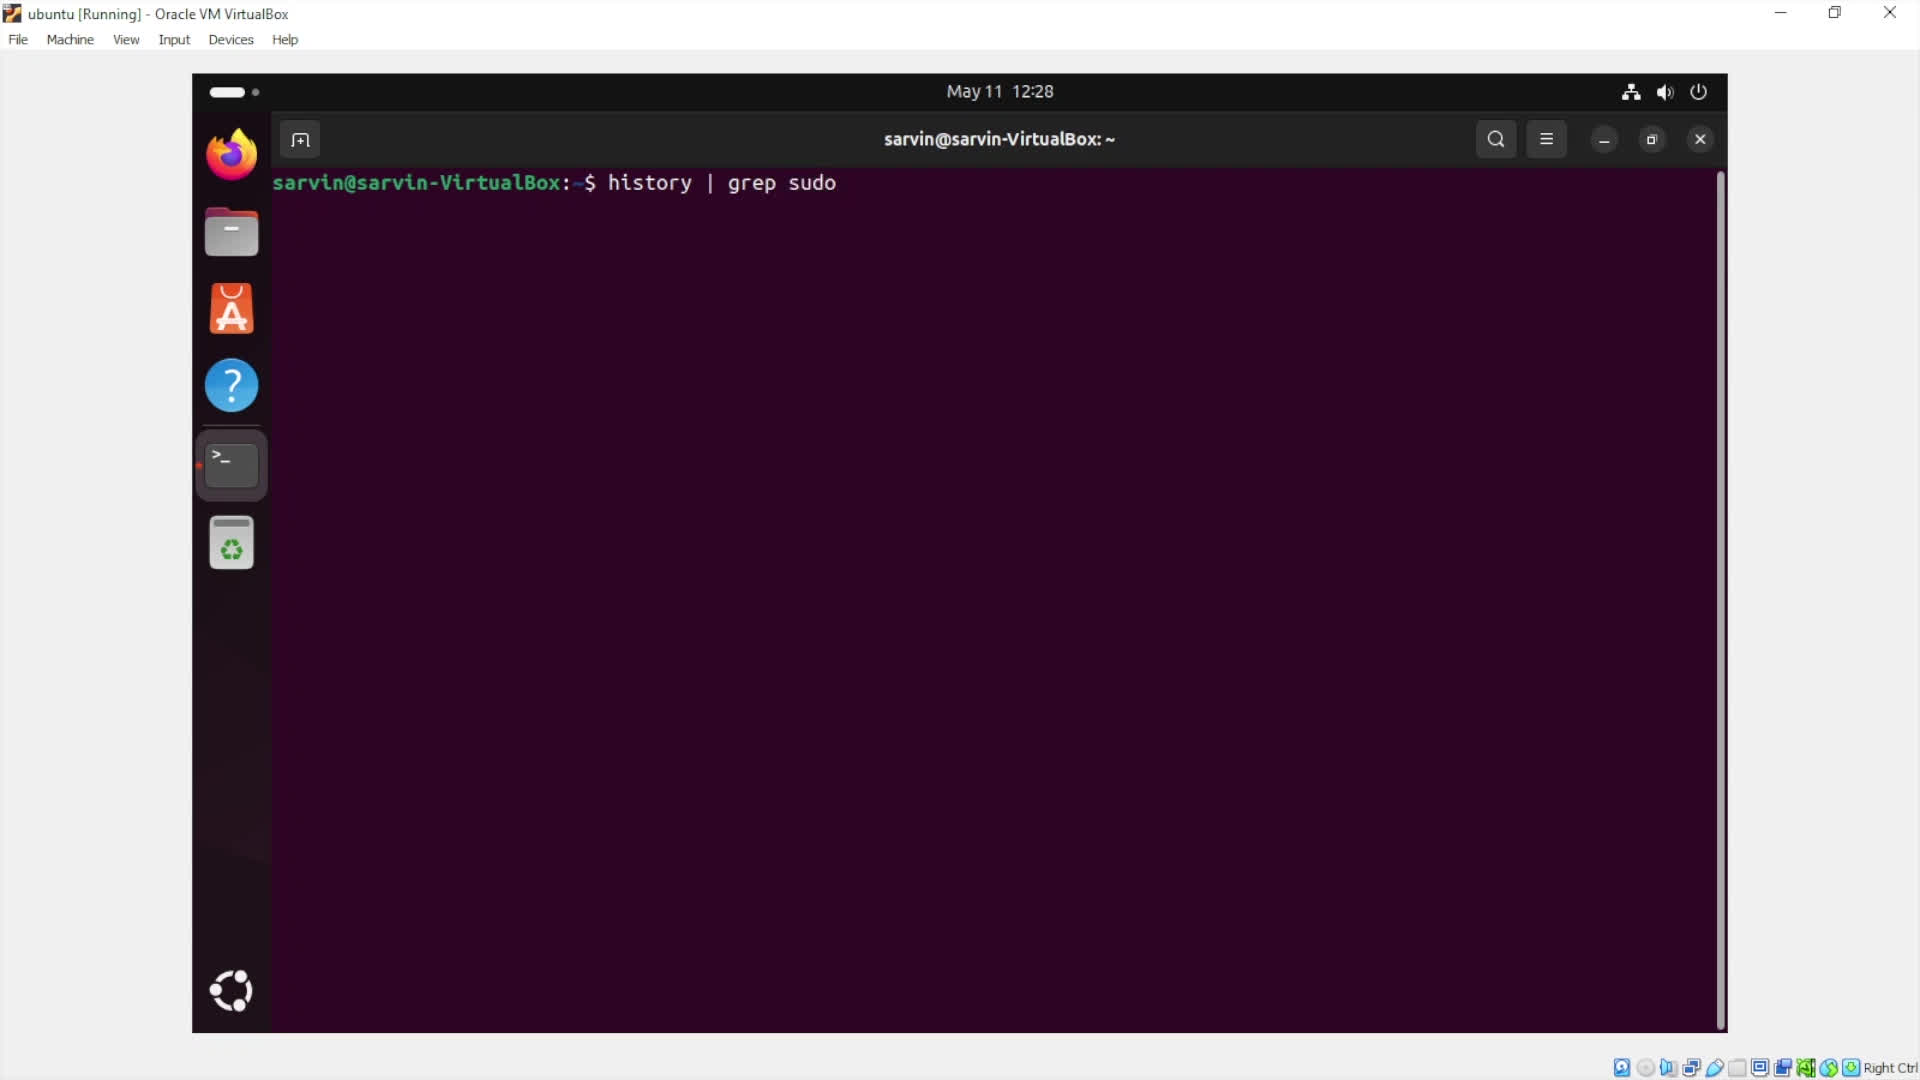The height and width of the screenshot is (1080, 1920).
Task: Show Applications via Ubuntu logo button
Action: 231,991
